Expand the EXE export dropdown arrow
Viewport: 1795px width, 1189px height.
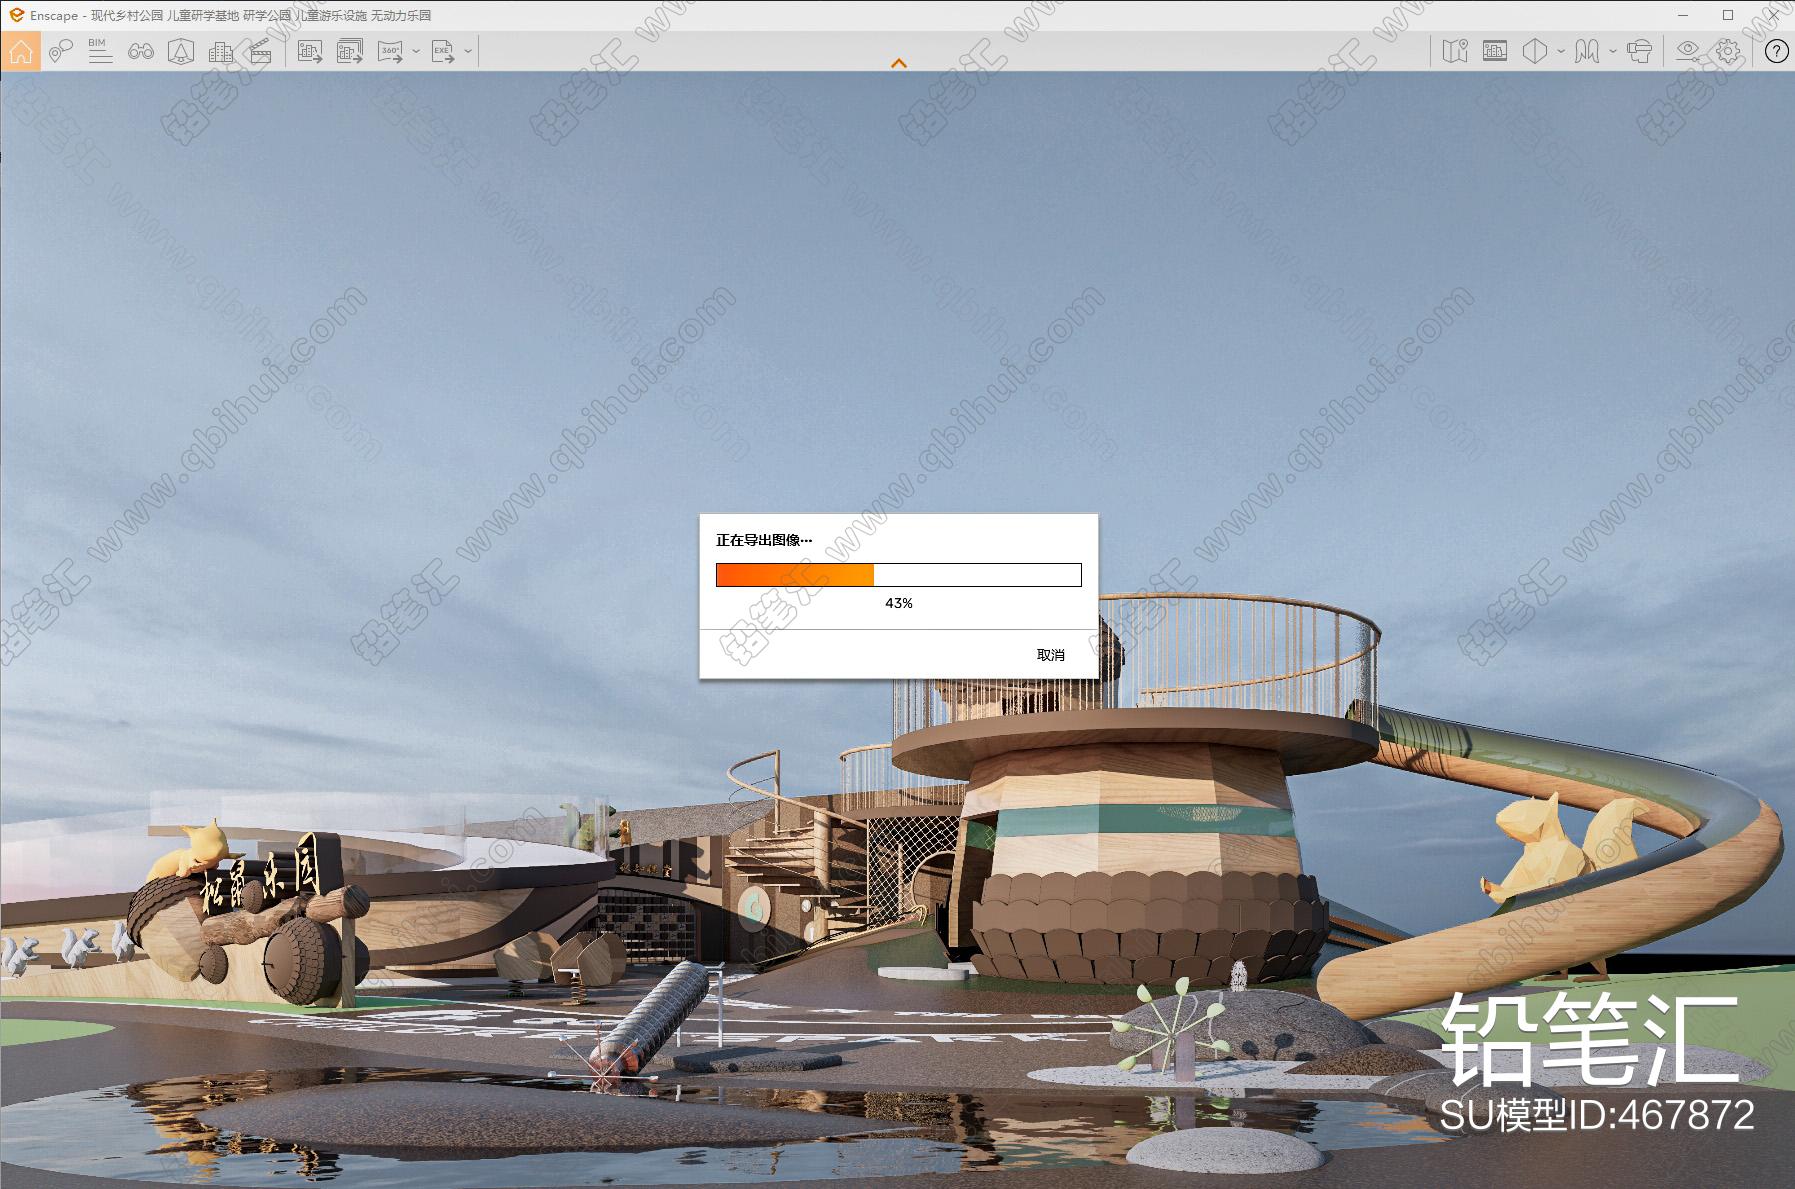pos(467,50)
